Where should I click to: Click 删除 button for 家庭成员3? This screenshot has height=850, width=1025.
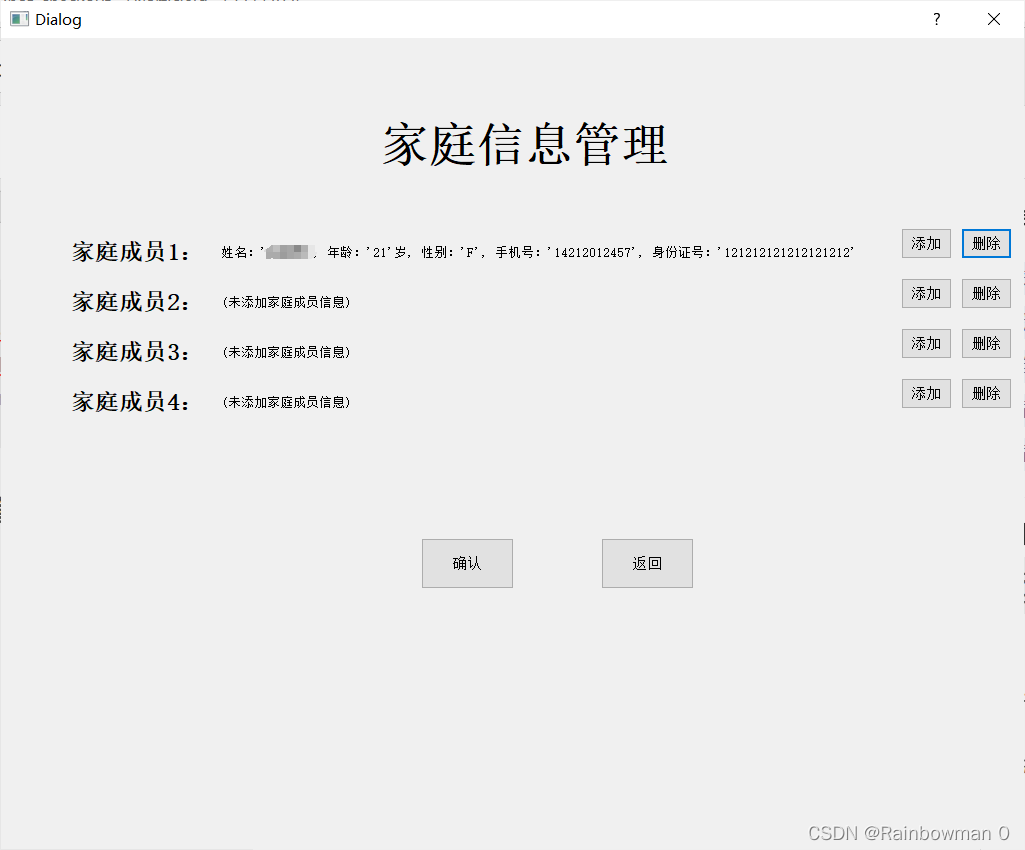[986, 343]
